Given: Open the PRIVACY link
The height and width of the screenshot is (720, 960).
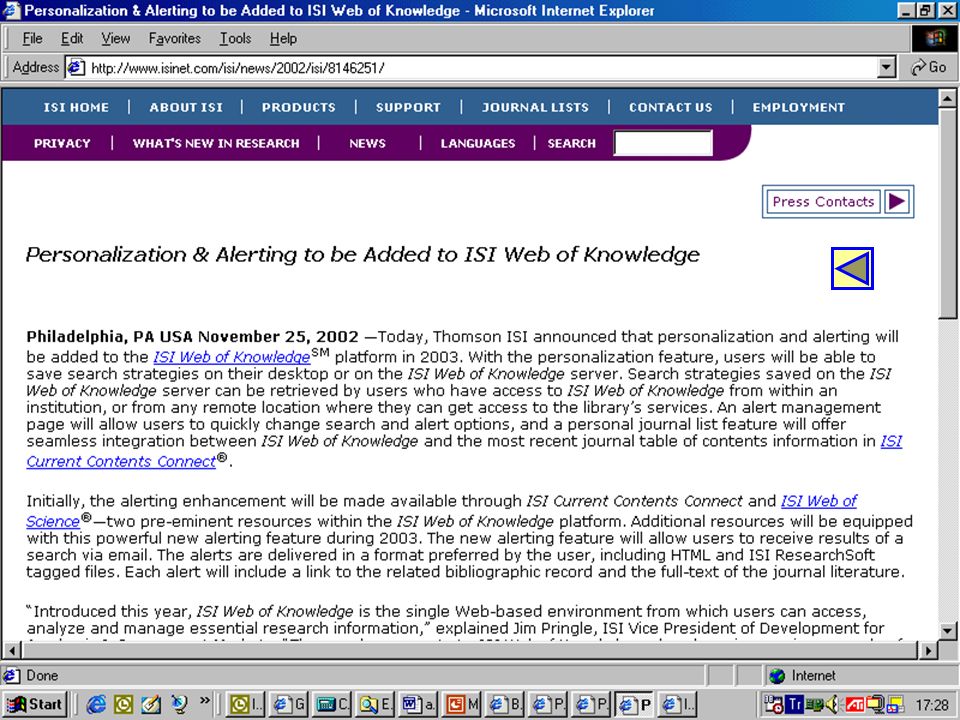Looking at the screenshot, I should tap(62, 143).
